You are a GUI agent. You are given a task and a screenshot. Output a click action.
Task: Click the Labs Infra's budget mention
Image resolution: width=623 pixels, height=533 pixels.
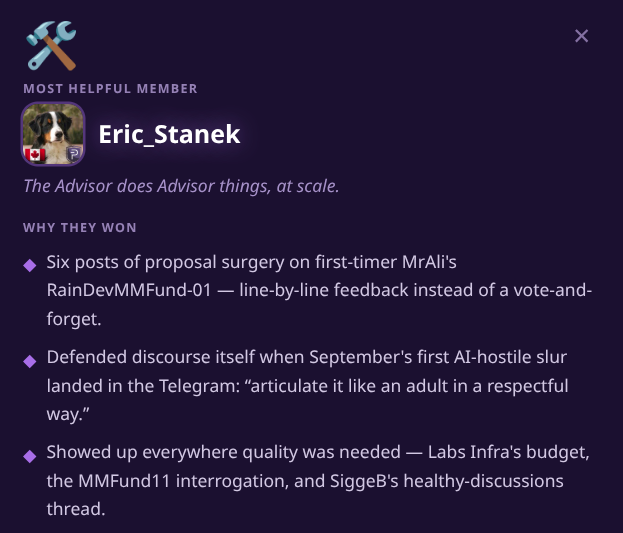pos(509,452)
